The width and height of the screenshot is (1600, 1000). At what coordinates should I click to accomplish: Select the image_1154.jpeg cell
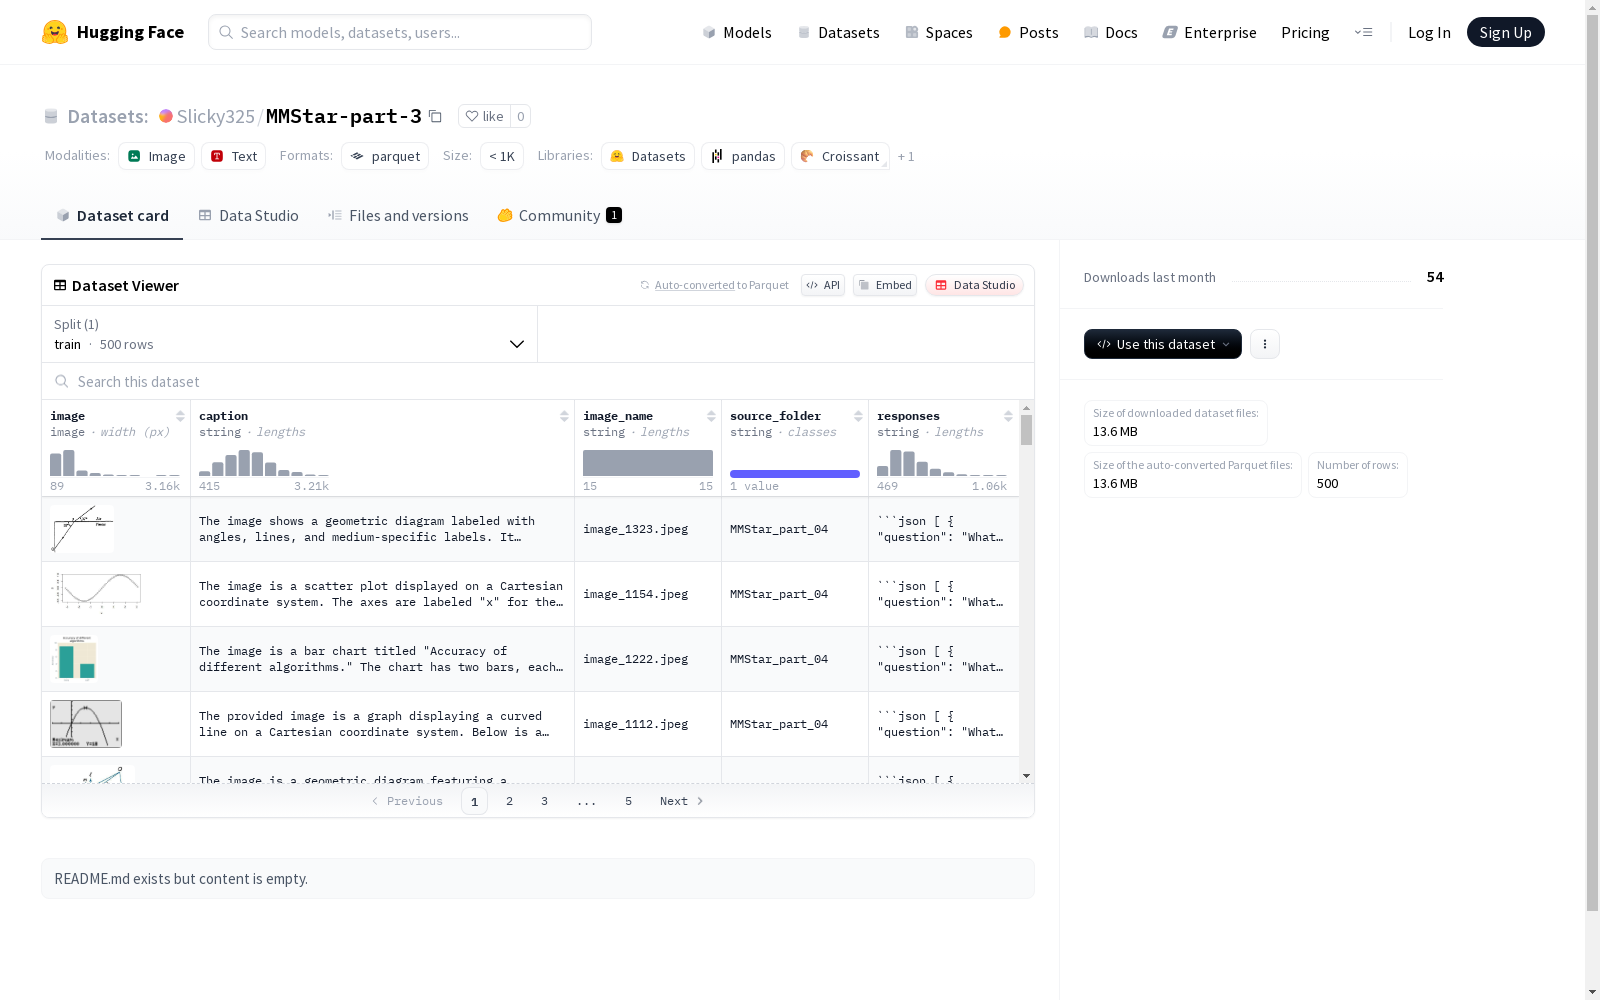648,594
